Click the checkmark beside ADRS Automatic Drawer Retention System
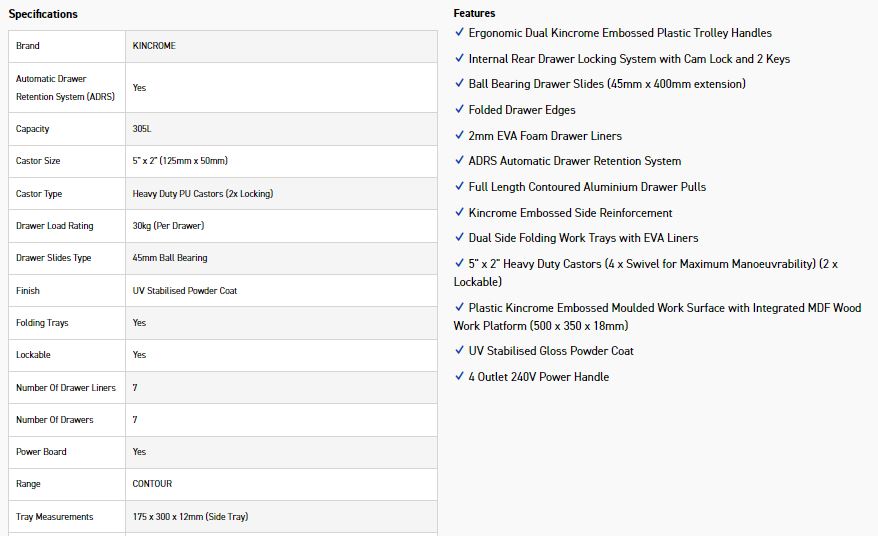Screen dimensions: 878x536 [x=459, y=160]
